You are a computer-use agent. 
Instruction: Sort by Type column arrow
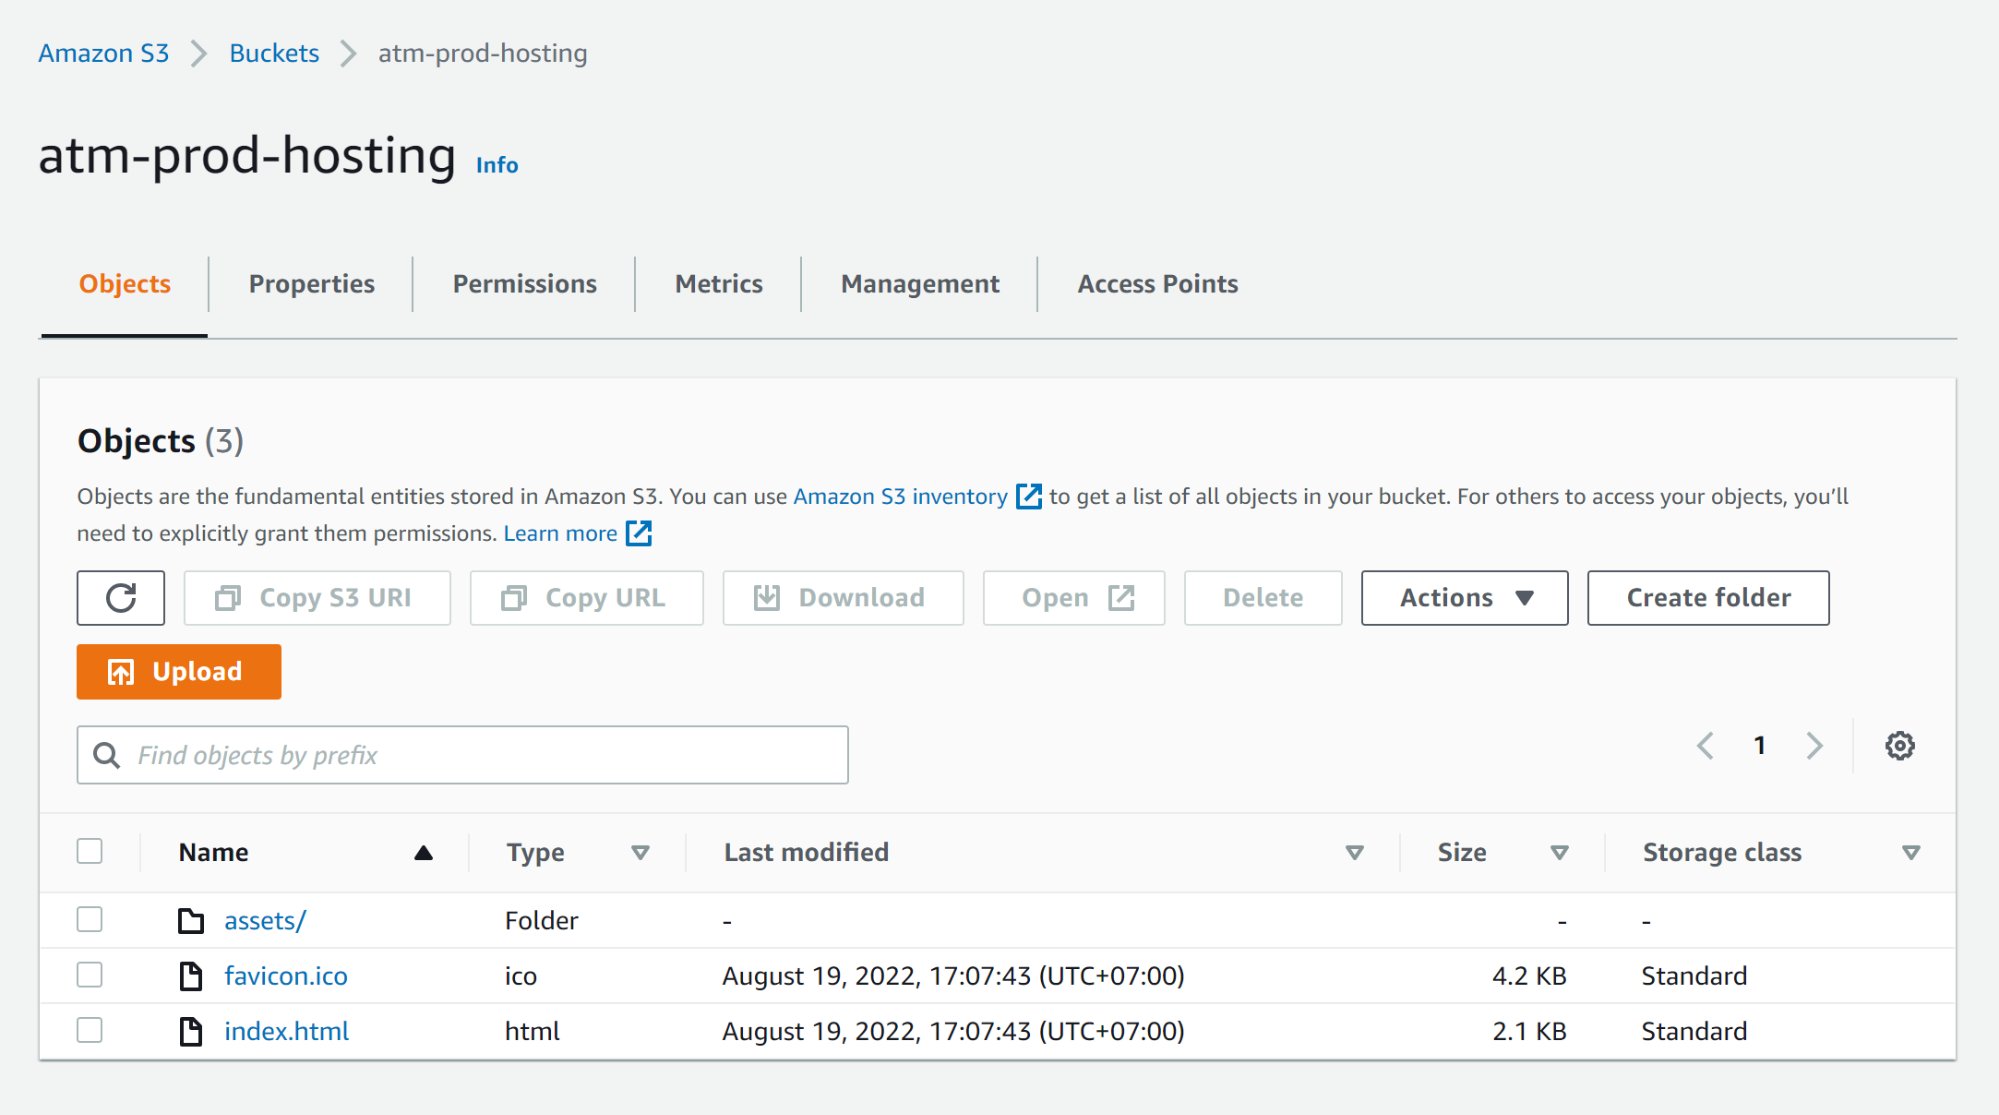pyautogui.click(x=640, y=852)
